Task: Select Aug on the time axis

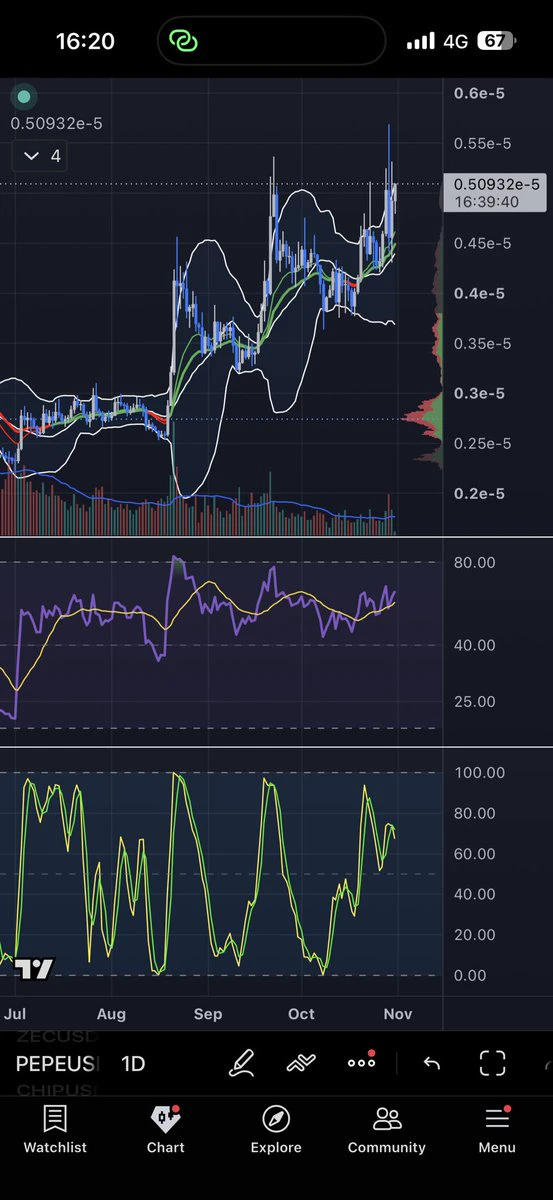Action: [111, 1013]
